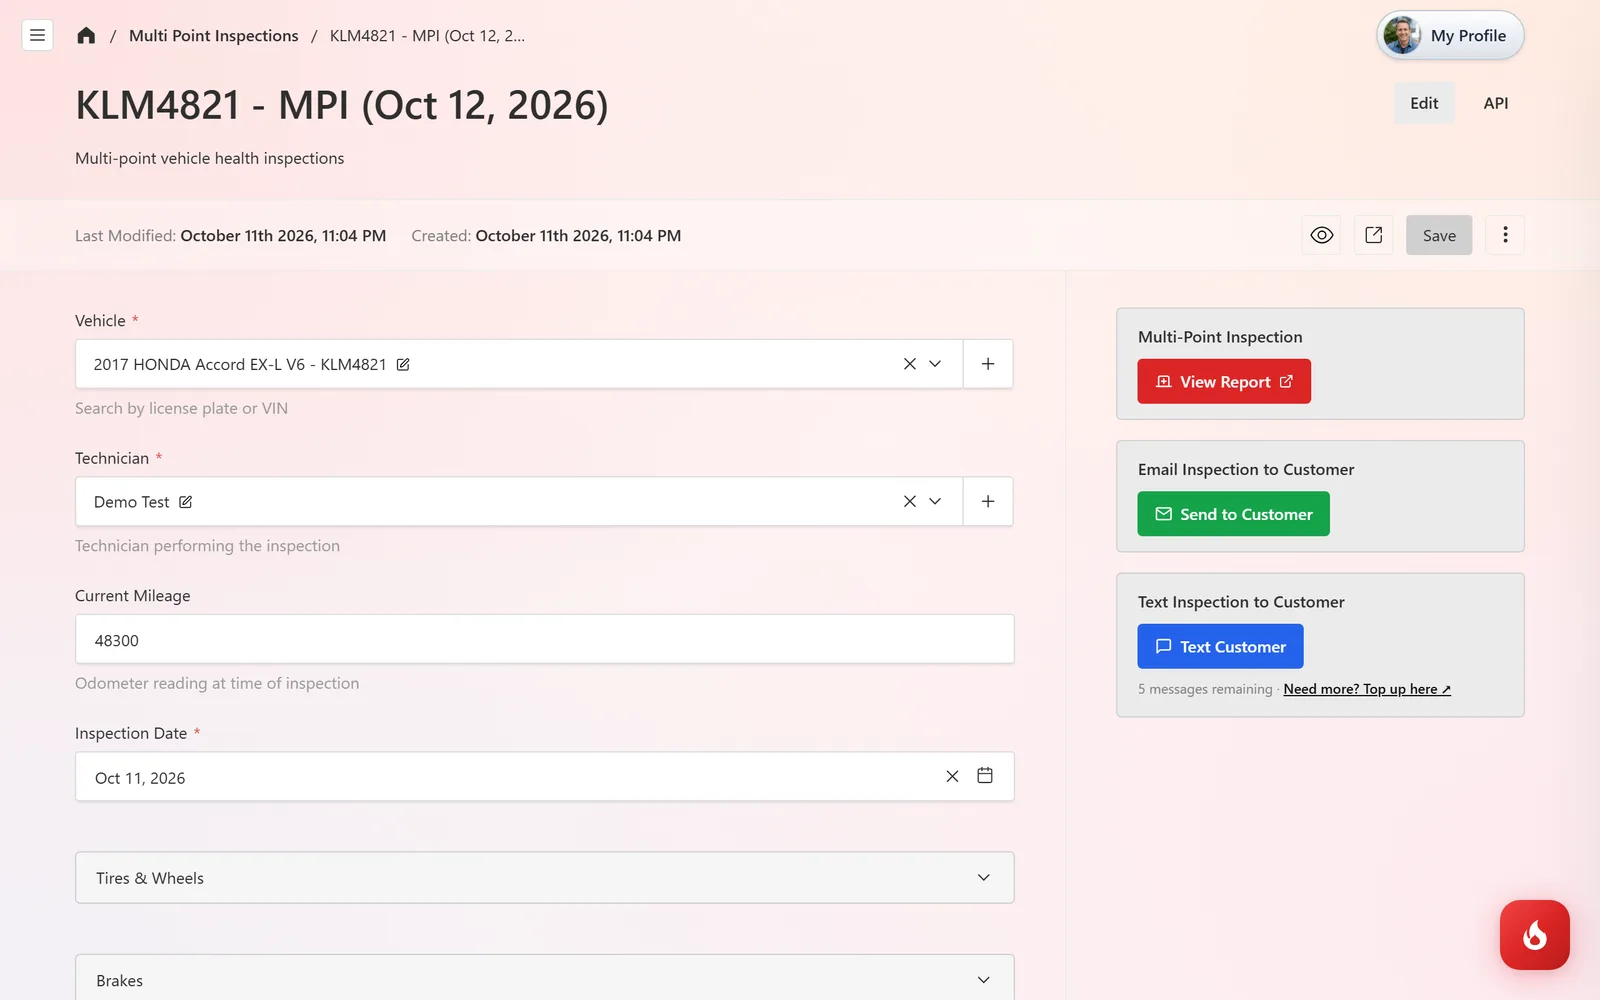Click the Technician select field
Image resolution: width=1600 pixels, height=1000 pixels.
coord(519,502)
